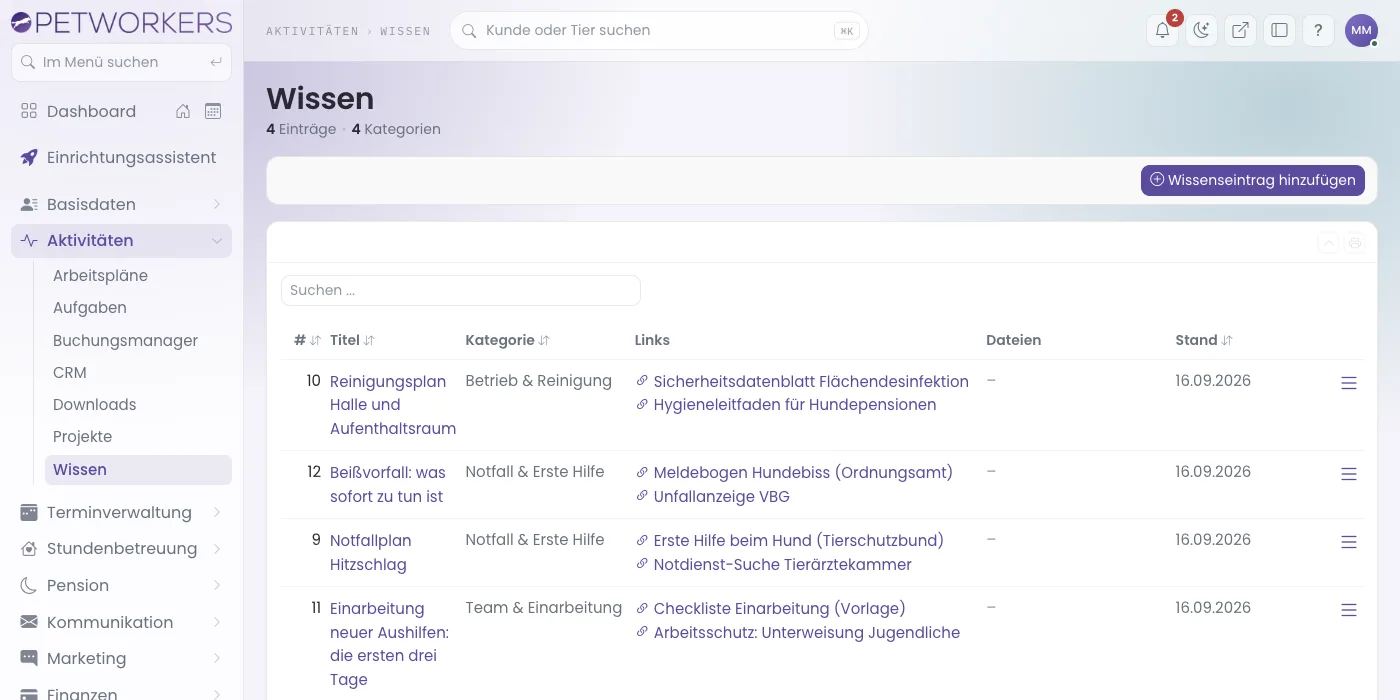Expand the Terminverwaltung menu
Screen dimensions: 1400x700
point(121,512)
